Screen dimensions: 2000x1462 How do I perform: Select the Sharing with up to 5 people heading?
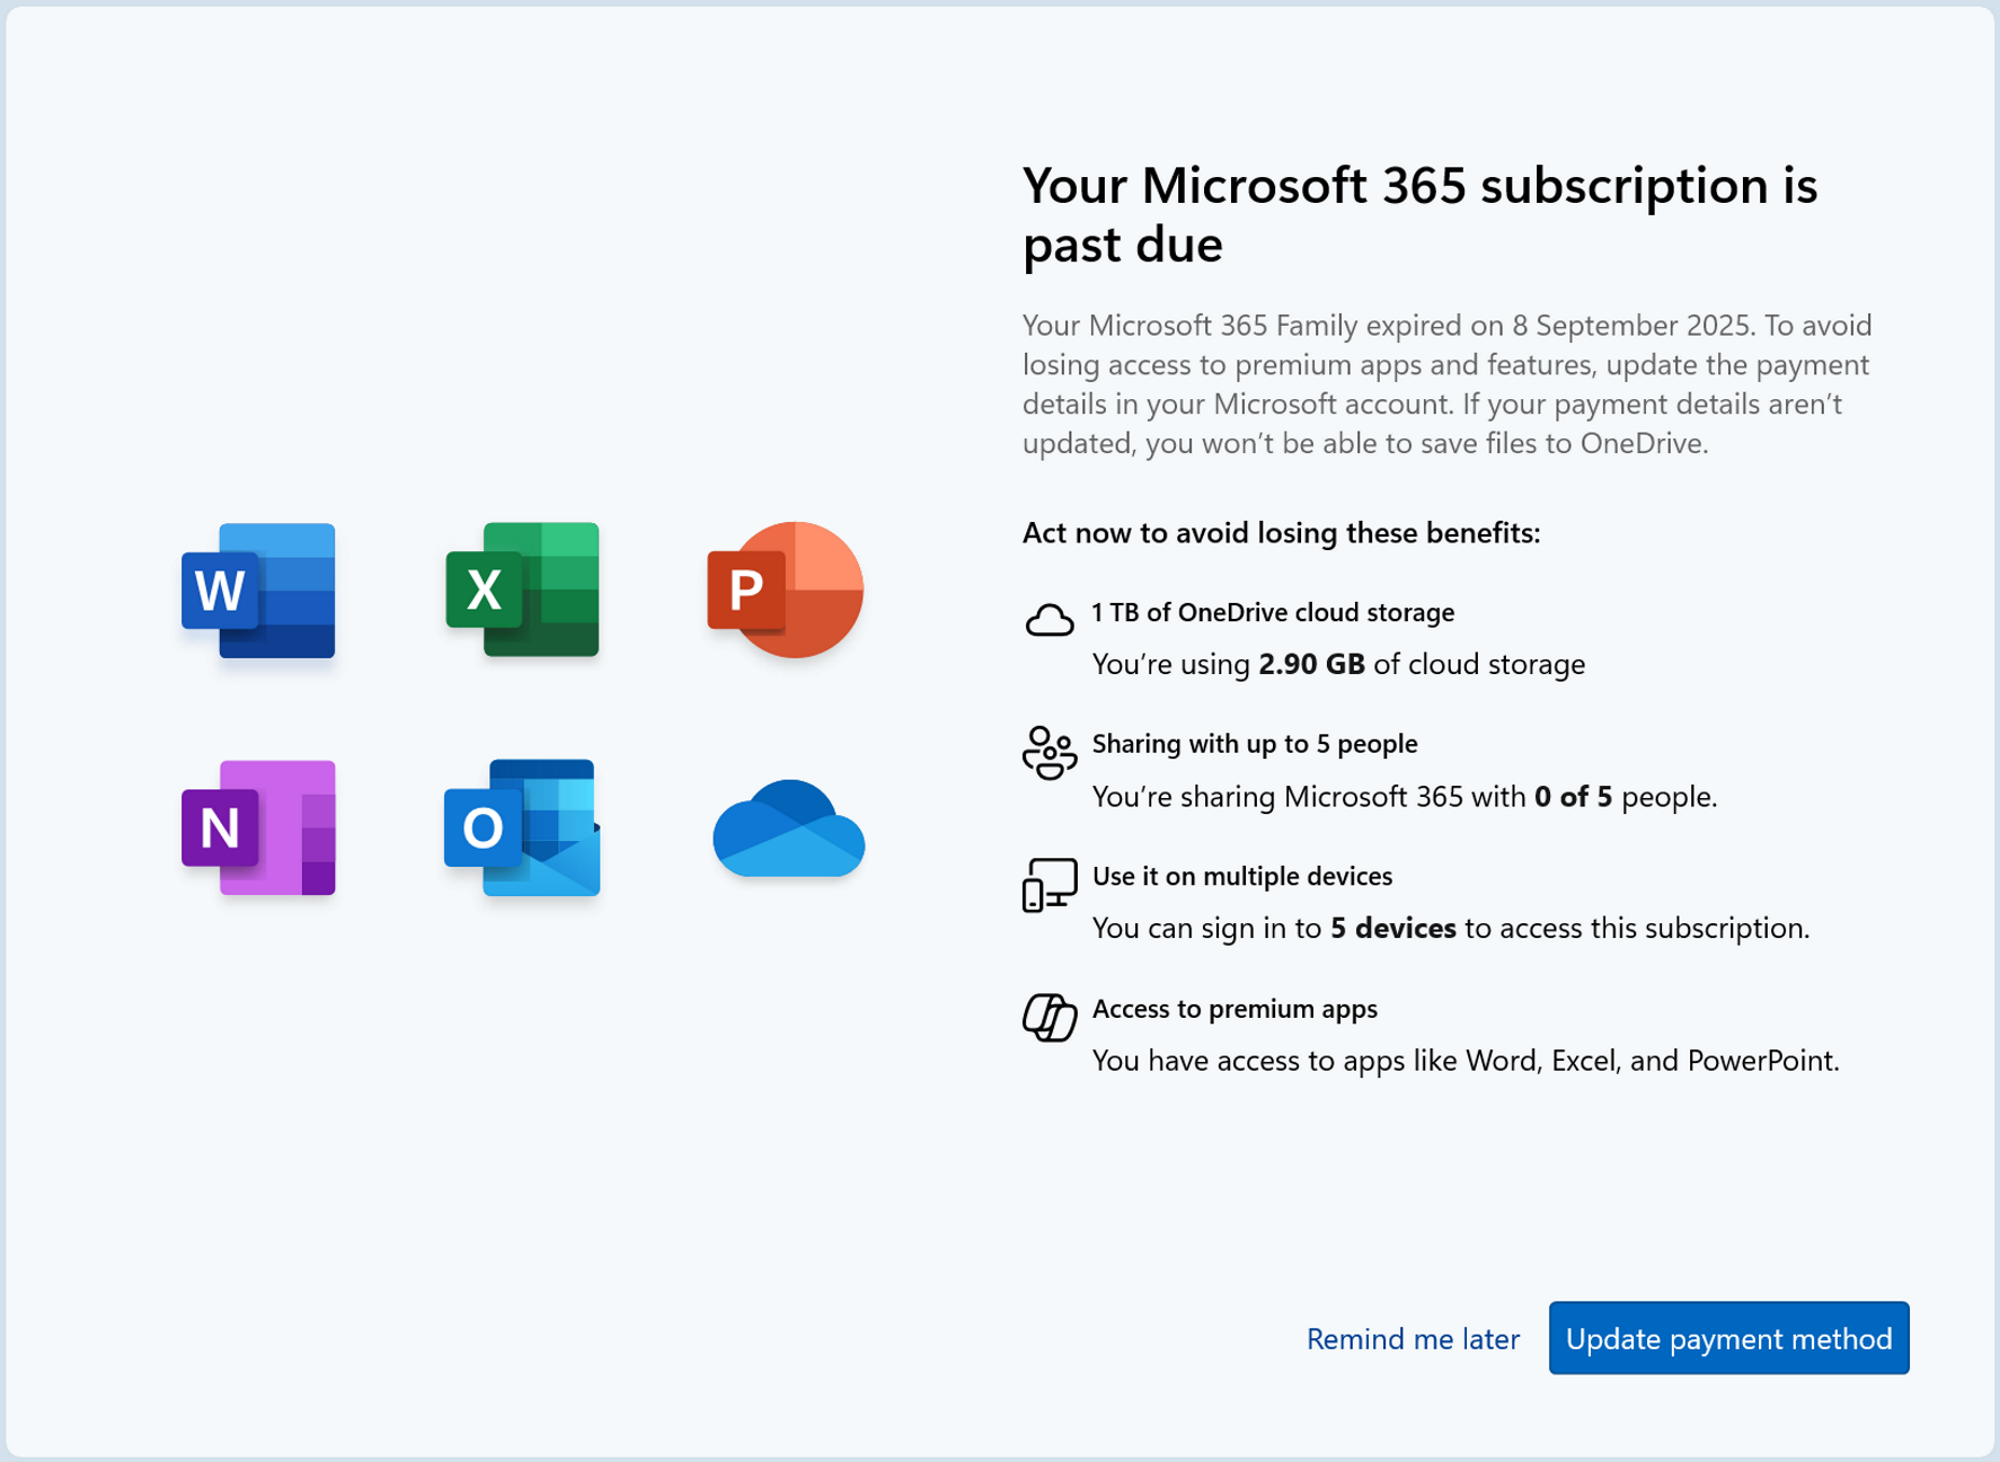pos(1254,744)
